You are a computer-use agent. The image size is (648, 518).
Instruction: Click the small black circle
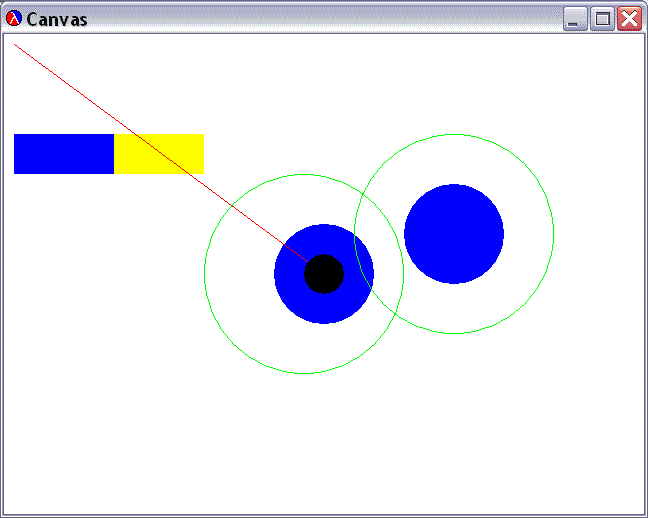point(324,274)
